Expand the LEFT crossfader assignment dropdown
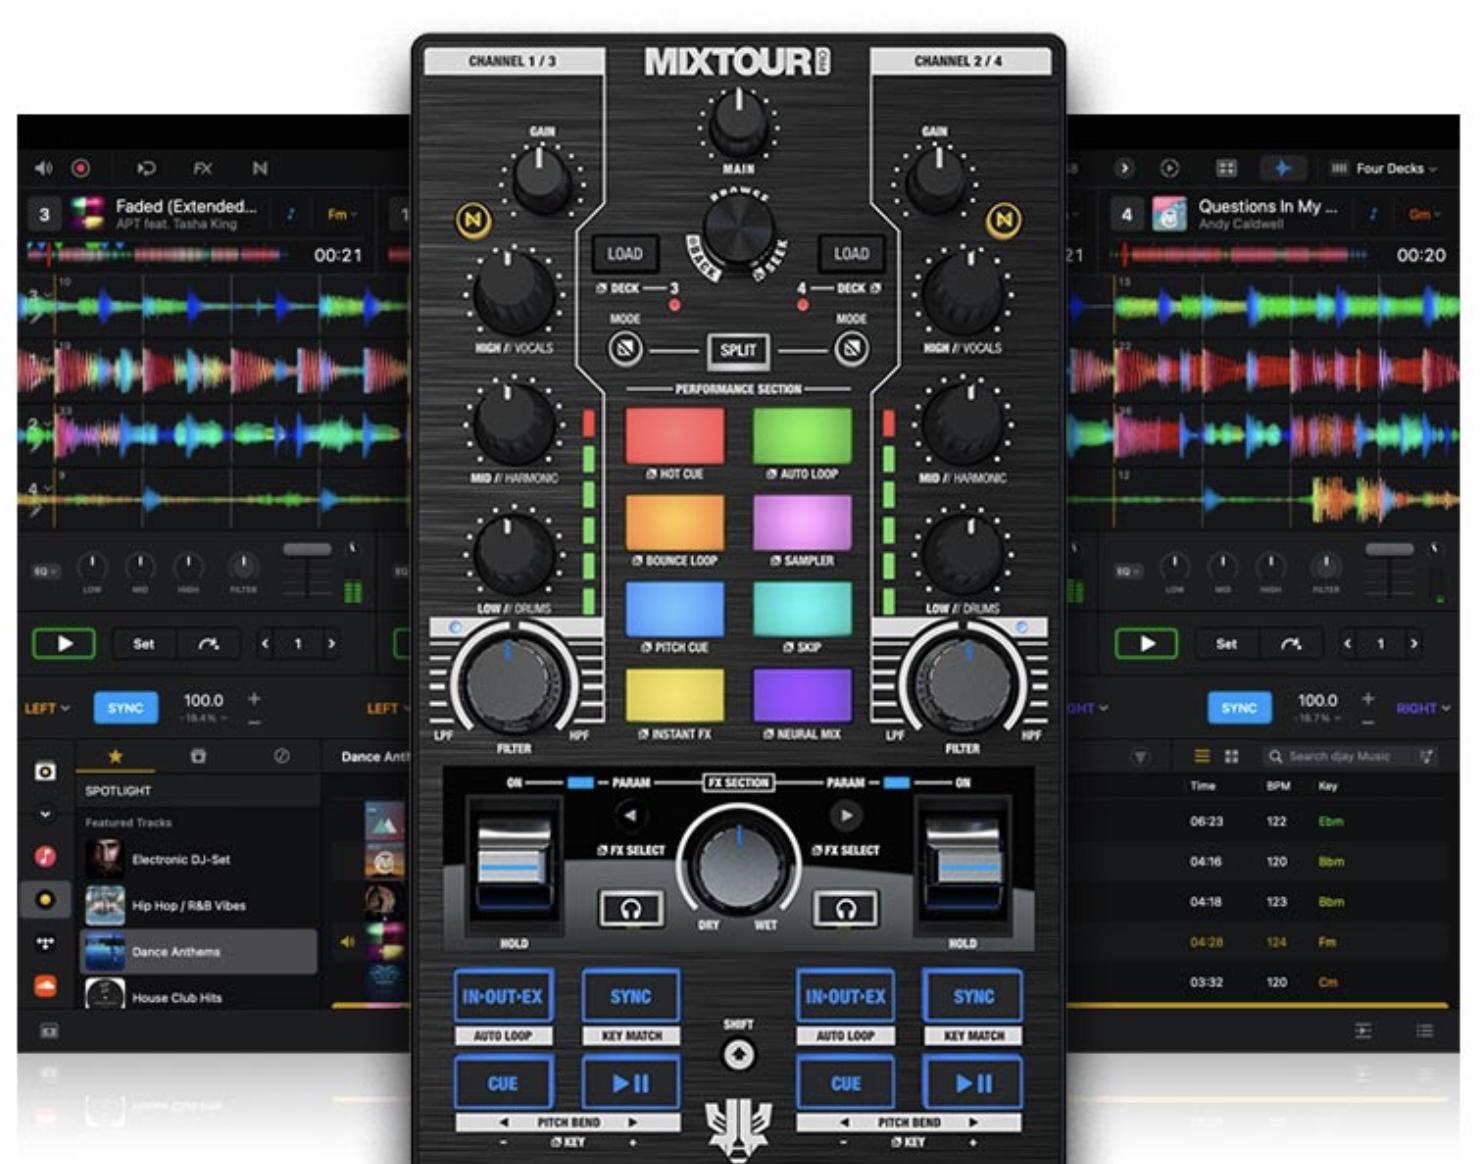The height and width of the screenshot is (1164, 1480). (47, 708)
